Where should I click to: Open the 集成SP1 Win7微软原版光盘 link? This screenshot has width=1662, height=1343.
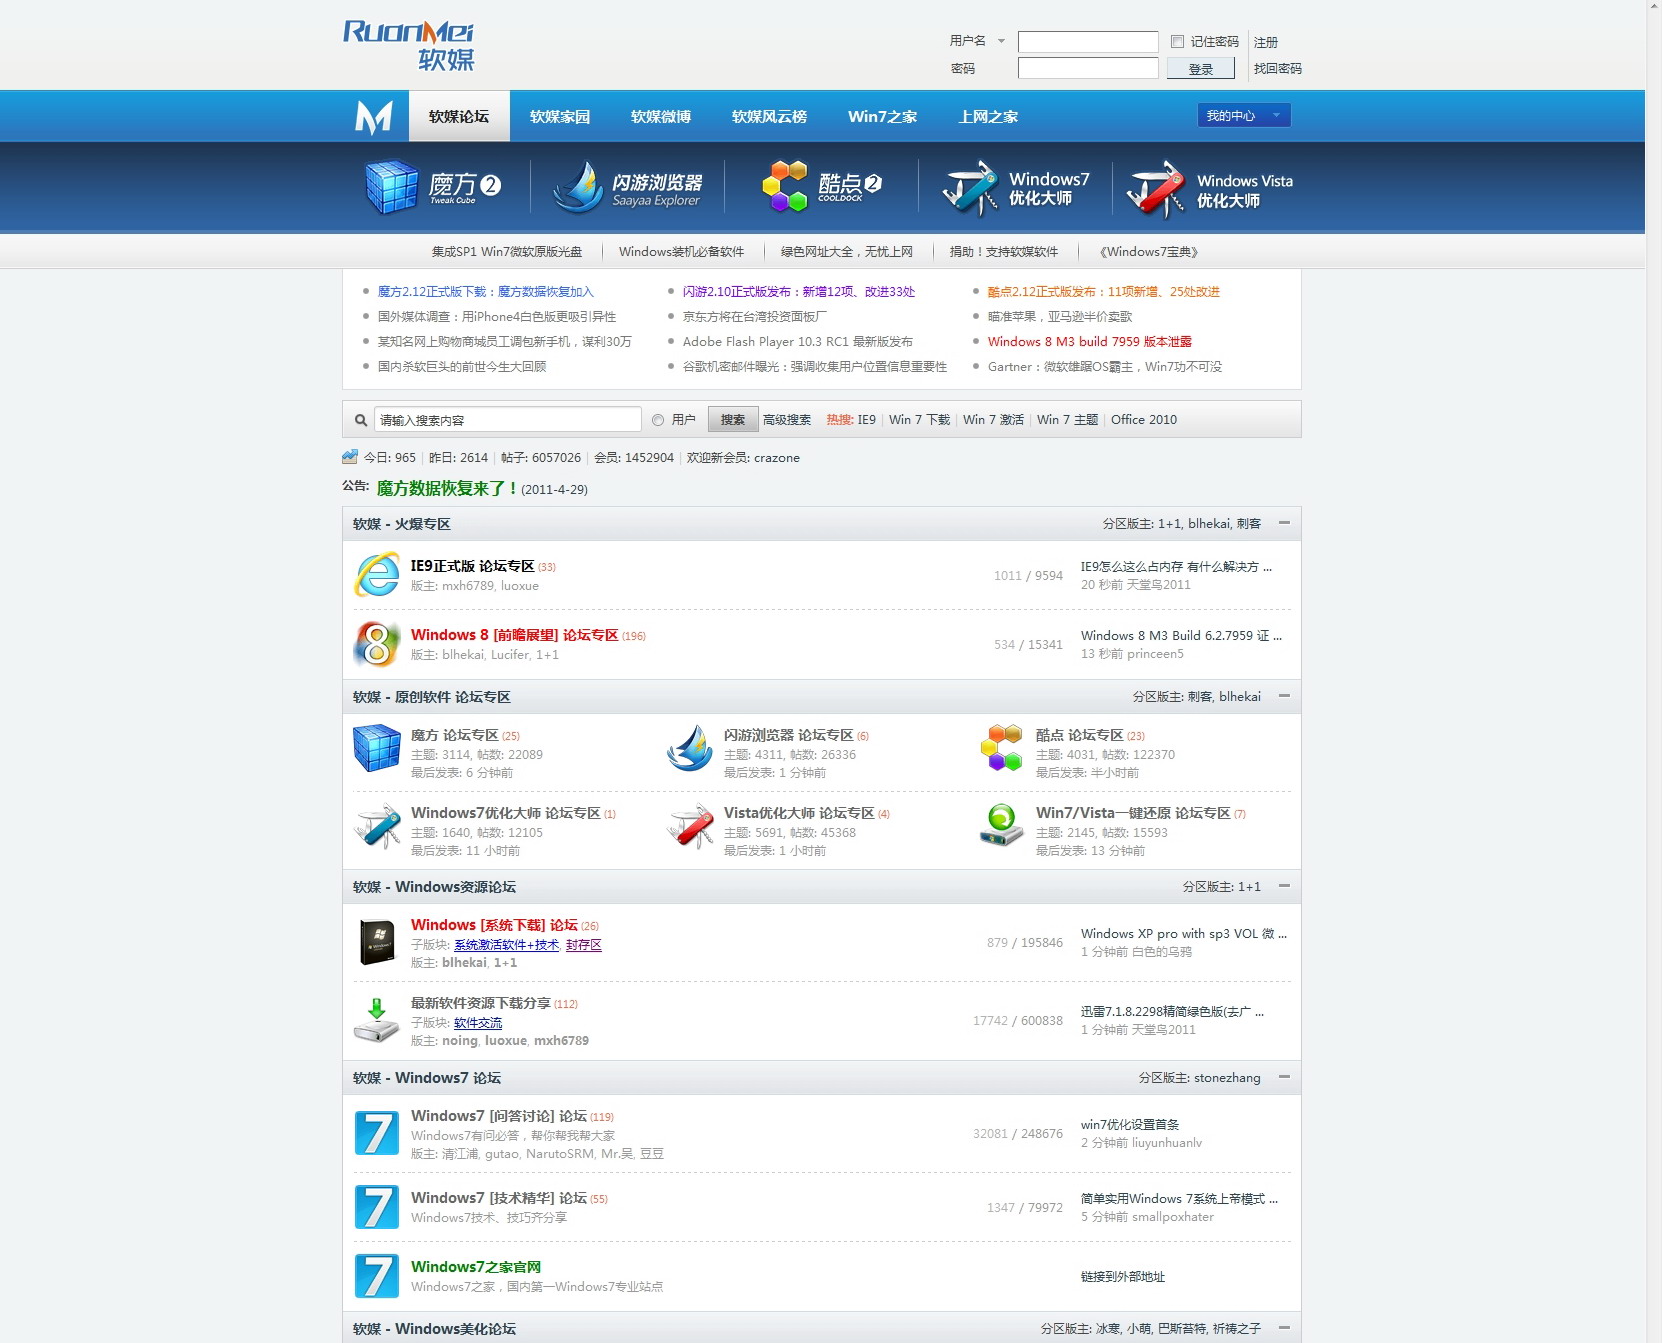tap(507, 252)
